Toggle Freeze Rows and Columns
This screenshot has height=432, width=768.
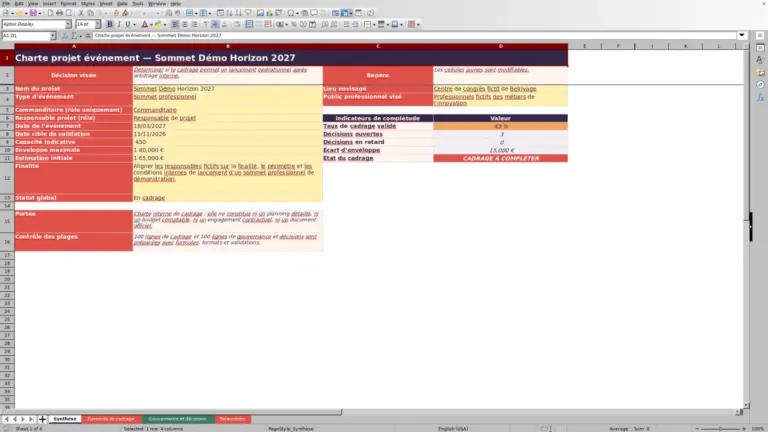(345, 13)
